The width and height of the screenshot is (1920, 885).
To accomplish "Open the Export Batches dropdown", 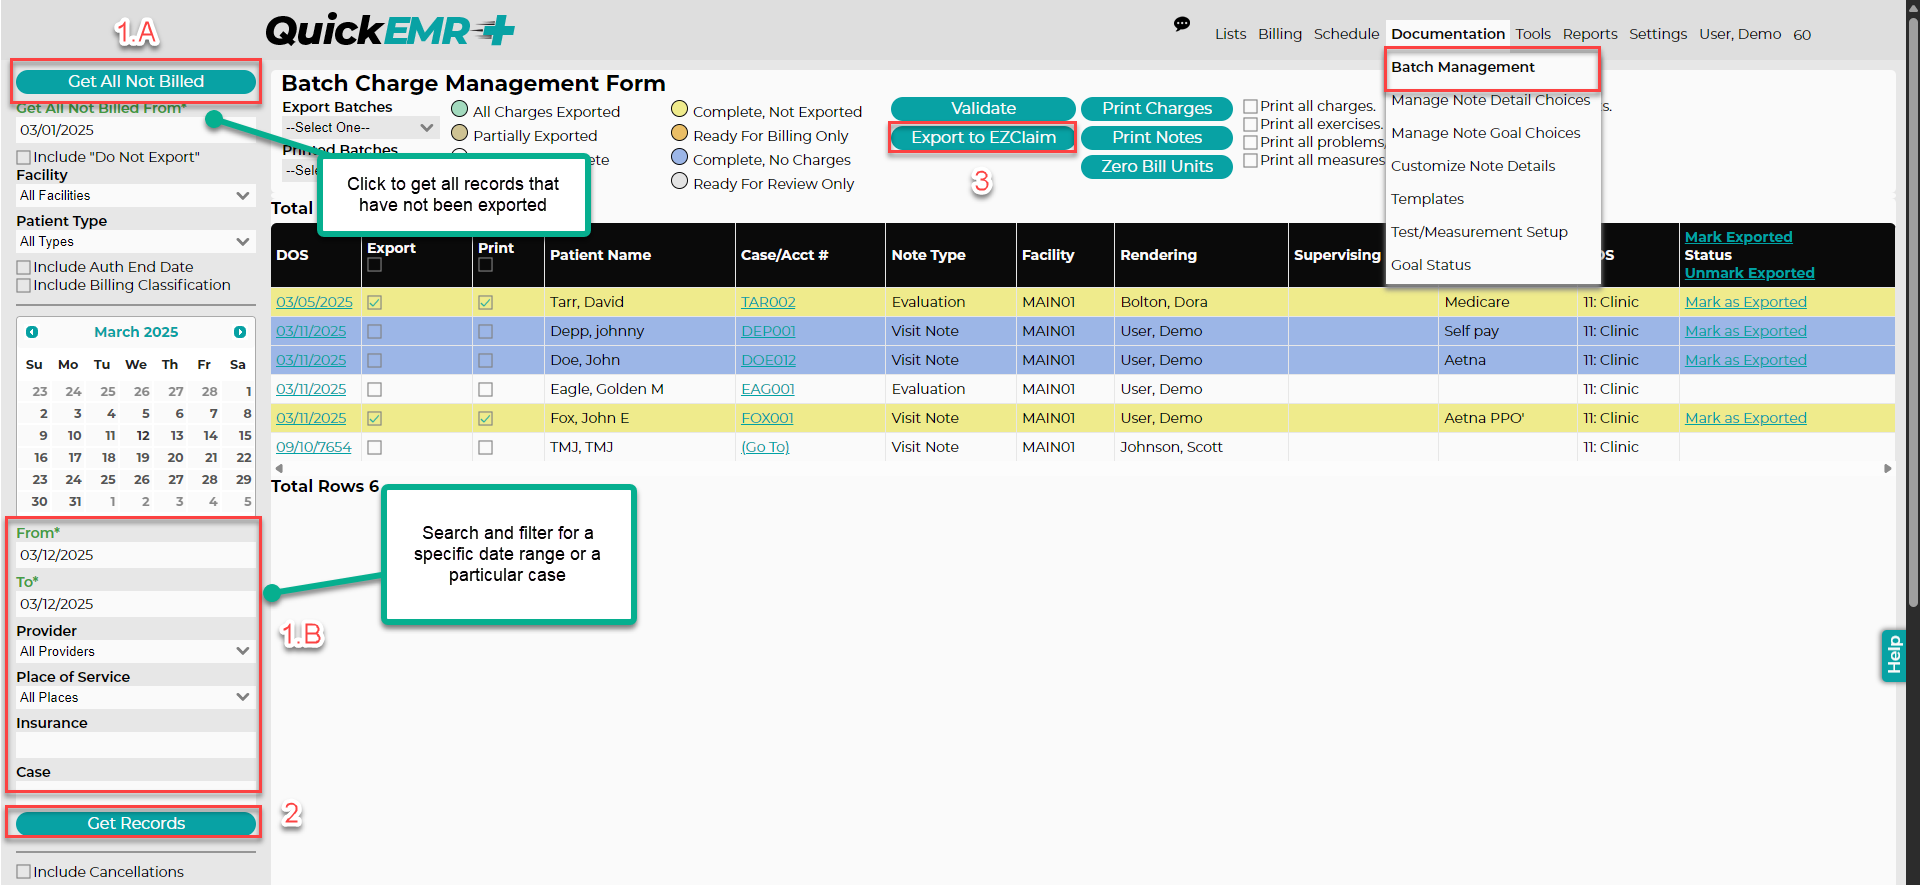I will point(360,128).
